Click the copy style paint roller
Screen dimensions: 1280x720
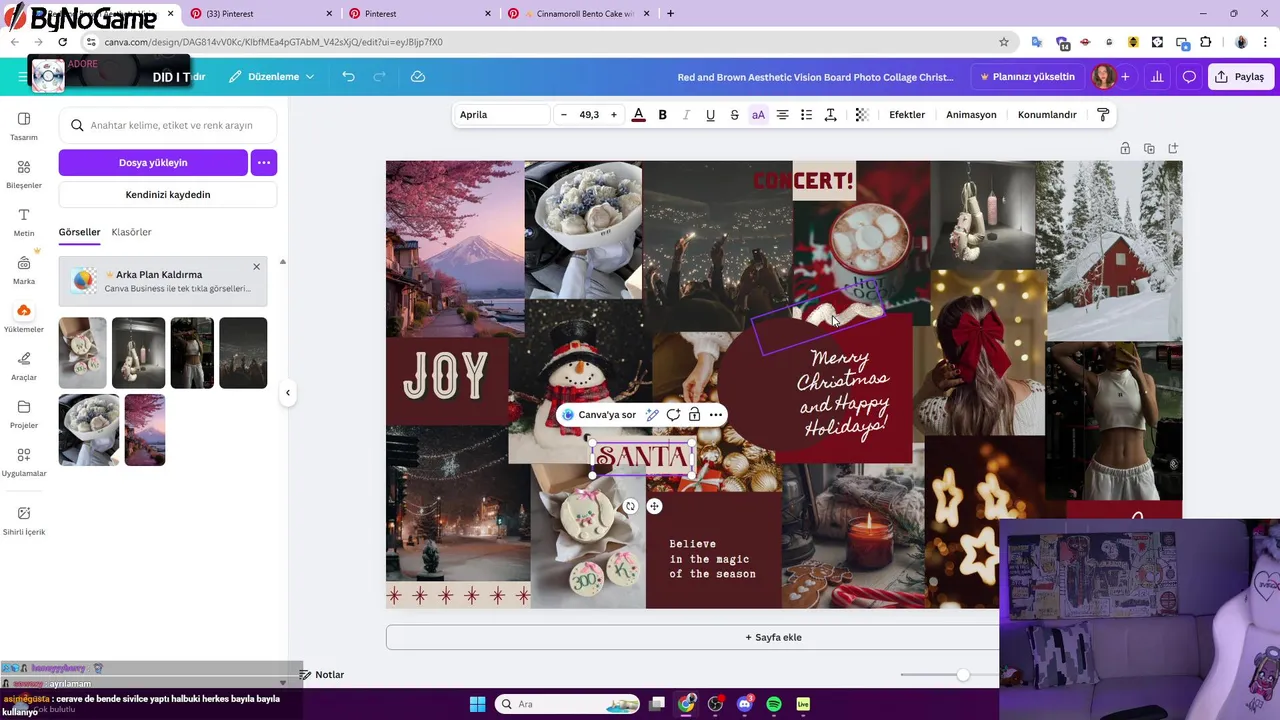click(1103, 115)
